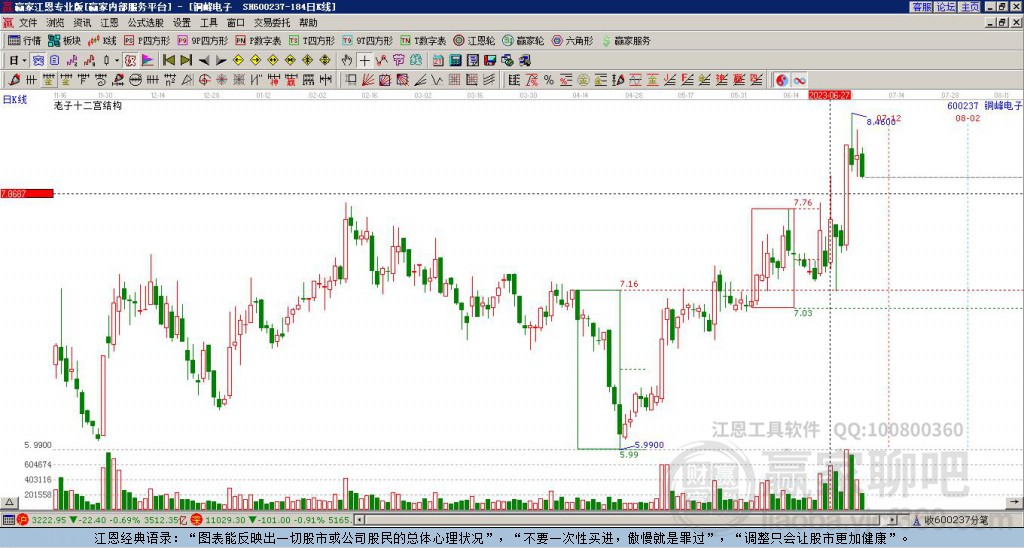Open the T四方形 time square
The image size is (1024, 548).
click(x=312, y=40)
